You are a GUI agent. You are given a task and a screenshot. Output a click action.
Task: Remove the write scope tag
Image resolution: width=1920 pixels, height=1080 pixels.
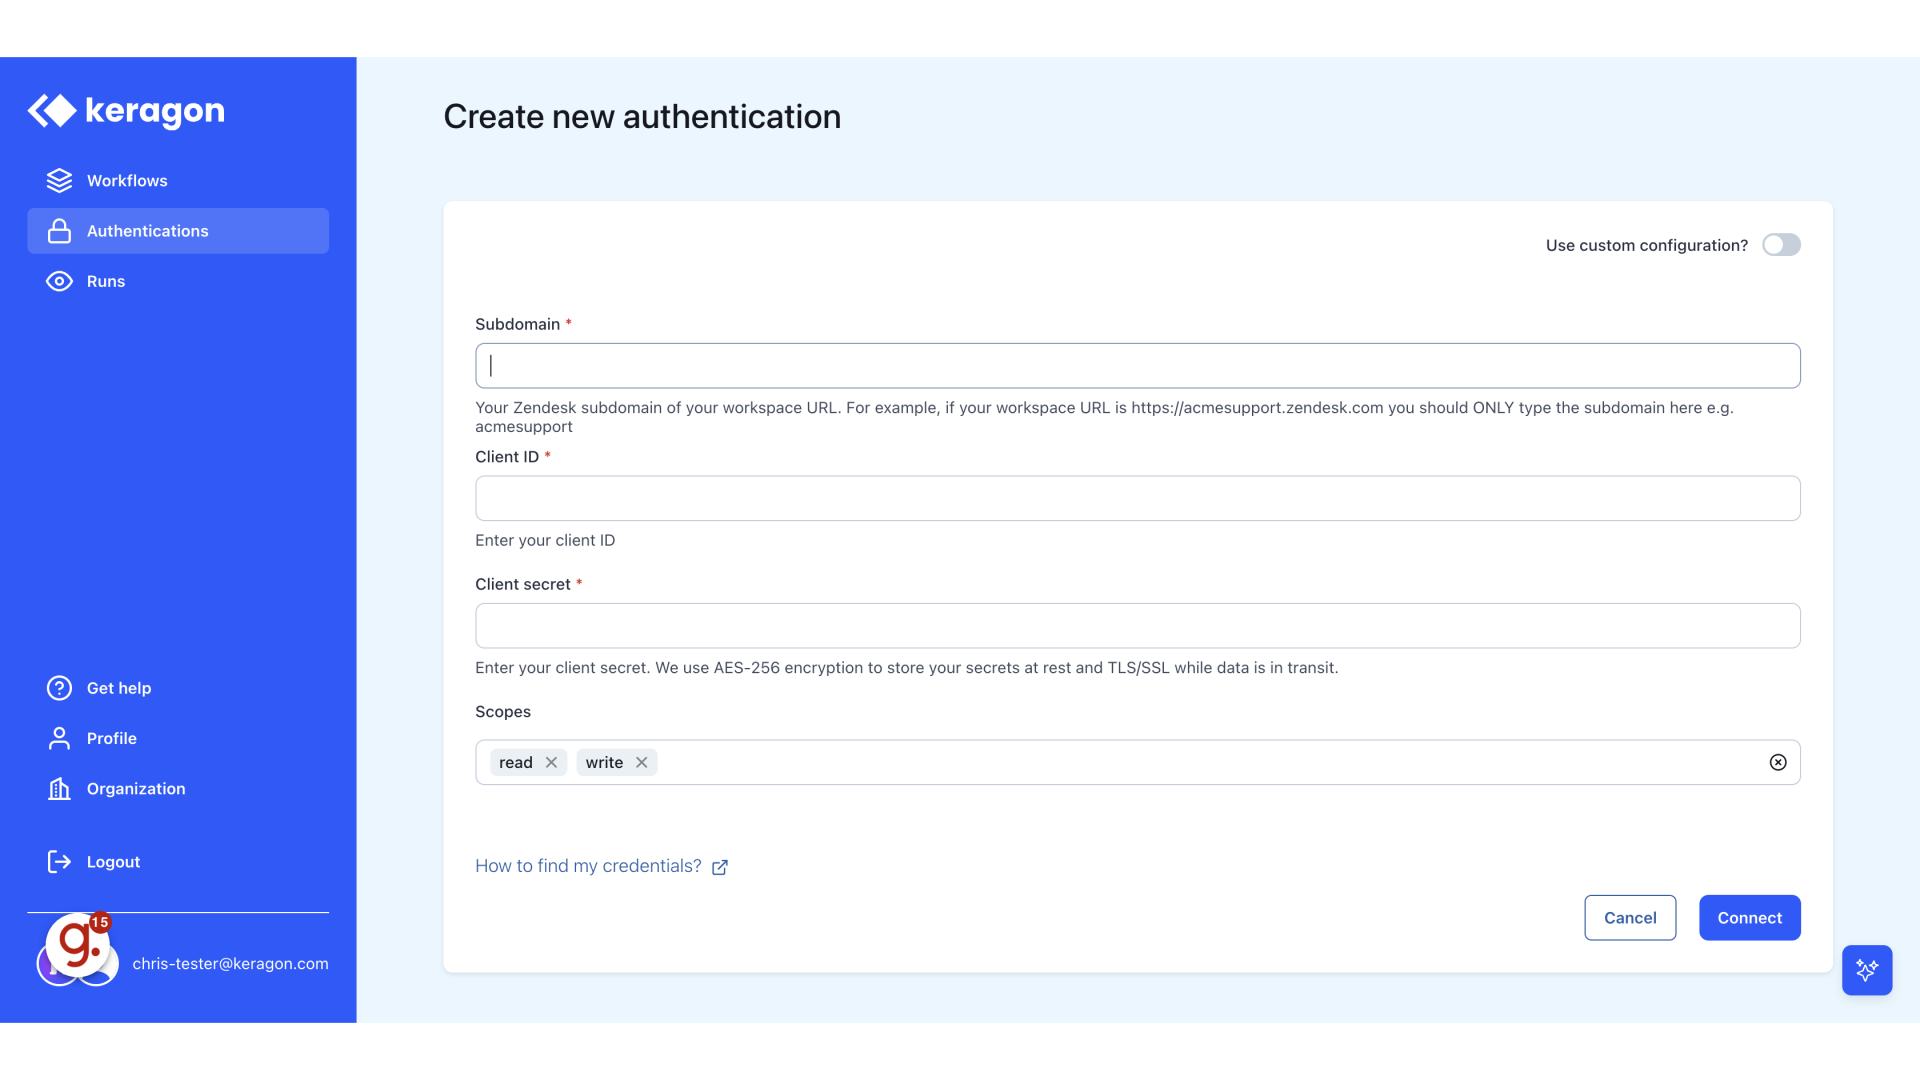pyautogui.click(x=641, y=762)
